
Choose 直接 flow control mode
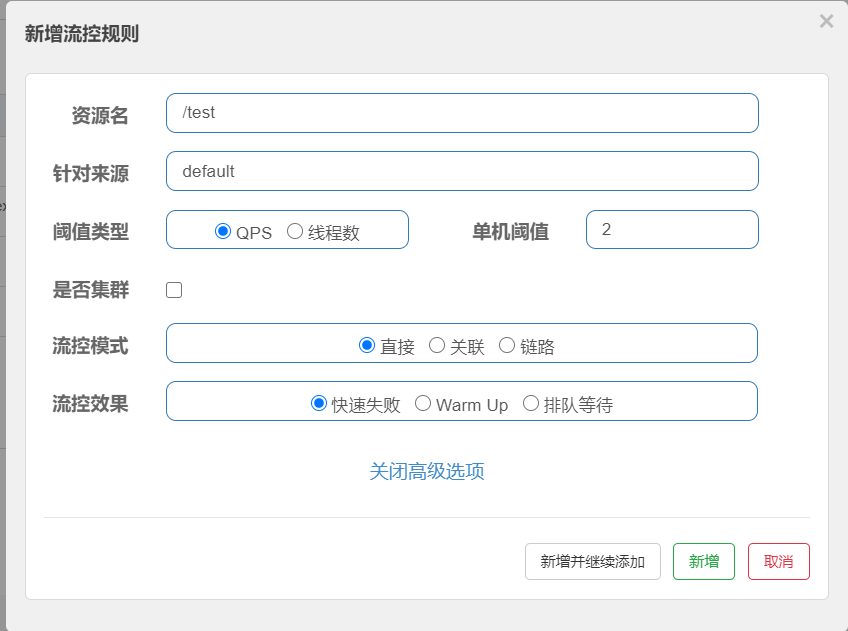coord(367,345)
